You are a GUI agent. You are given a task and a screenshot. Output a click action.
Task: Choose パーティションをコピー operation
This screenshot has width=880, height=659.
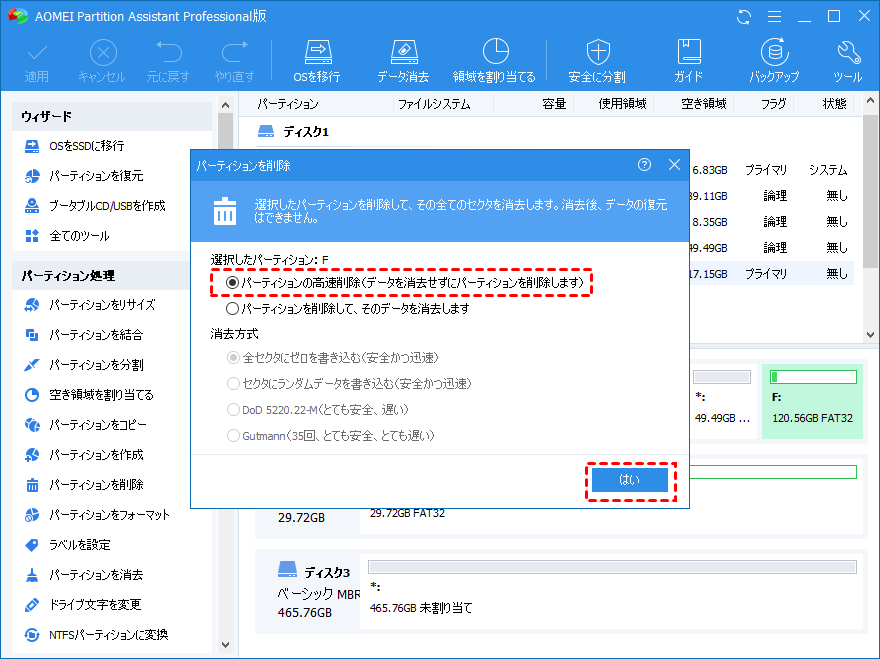click(x=86, y=425)
